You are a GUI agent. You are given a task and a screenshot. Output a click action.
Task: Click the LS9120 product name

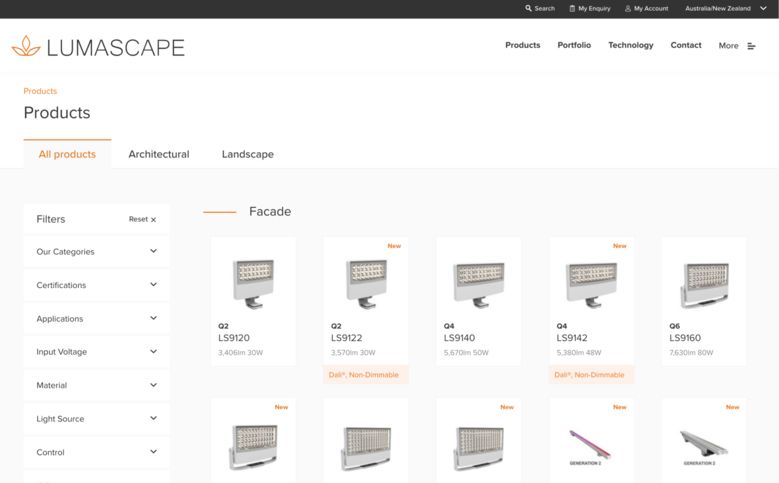(x=234, y=338)
